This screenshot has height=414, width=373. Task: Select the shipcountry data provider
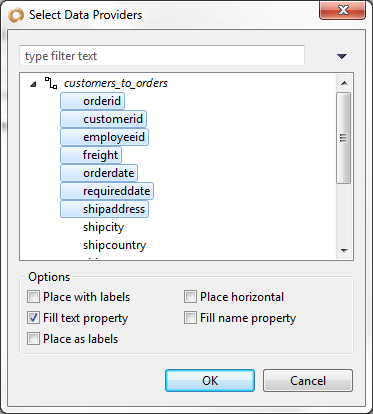coord(114,245)
